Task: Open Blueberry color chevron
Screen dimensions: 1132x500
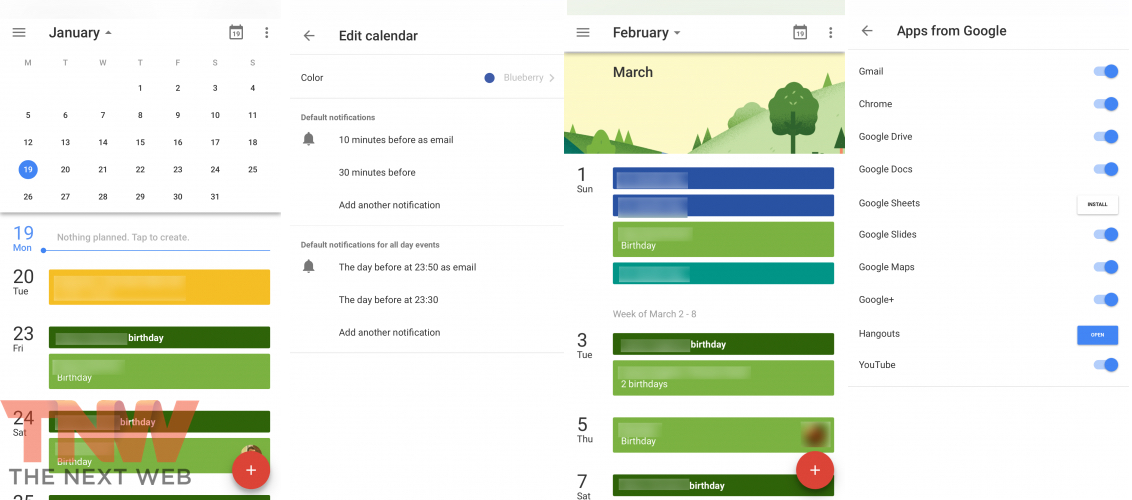Action: click(x=552, y=78)
